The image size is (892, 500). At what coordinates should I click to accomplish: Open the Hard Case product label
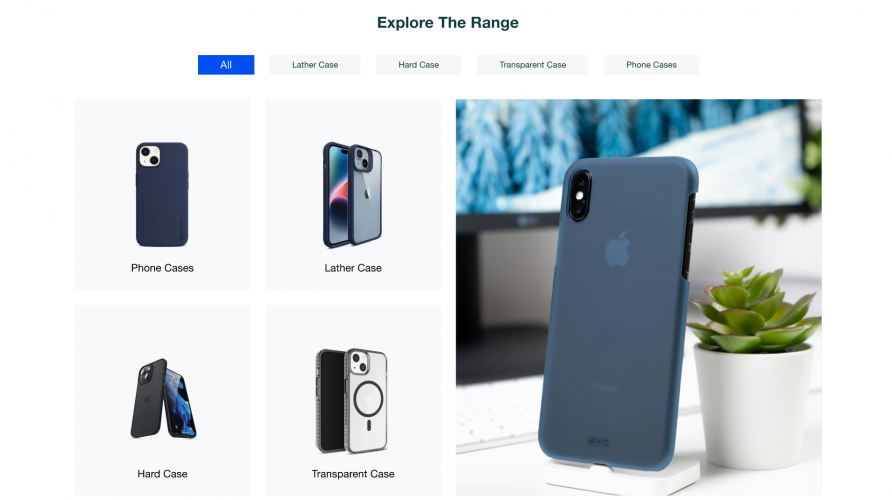(x=162, y=474)
